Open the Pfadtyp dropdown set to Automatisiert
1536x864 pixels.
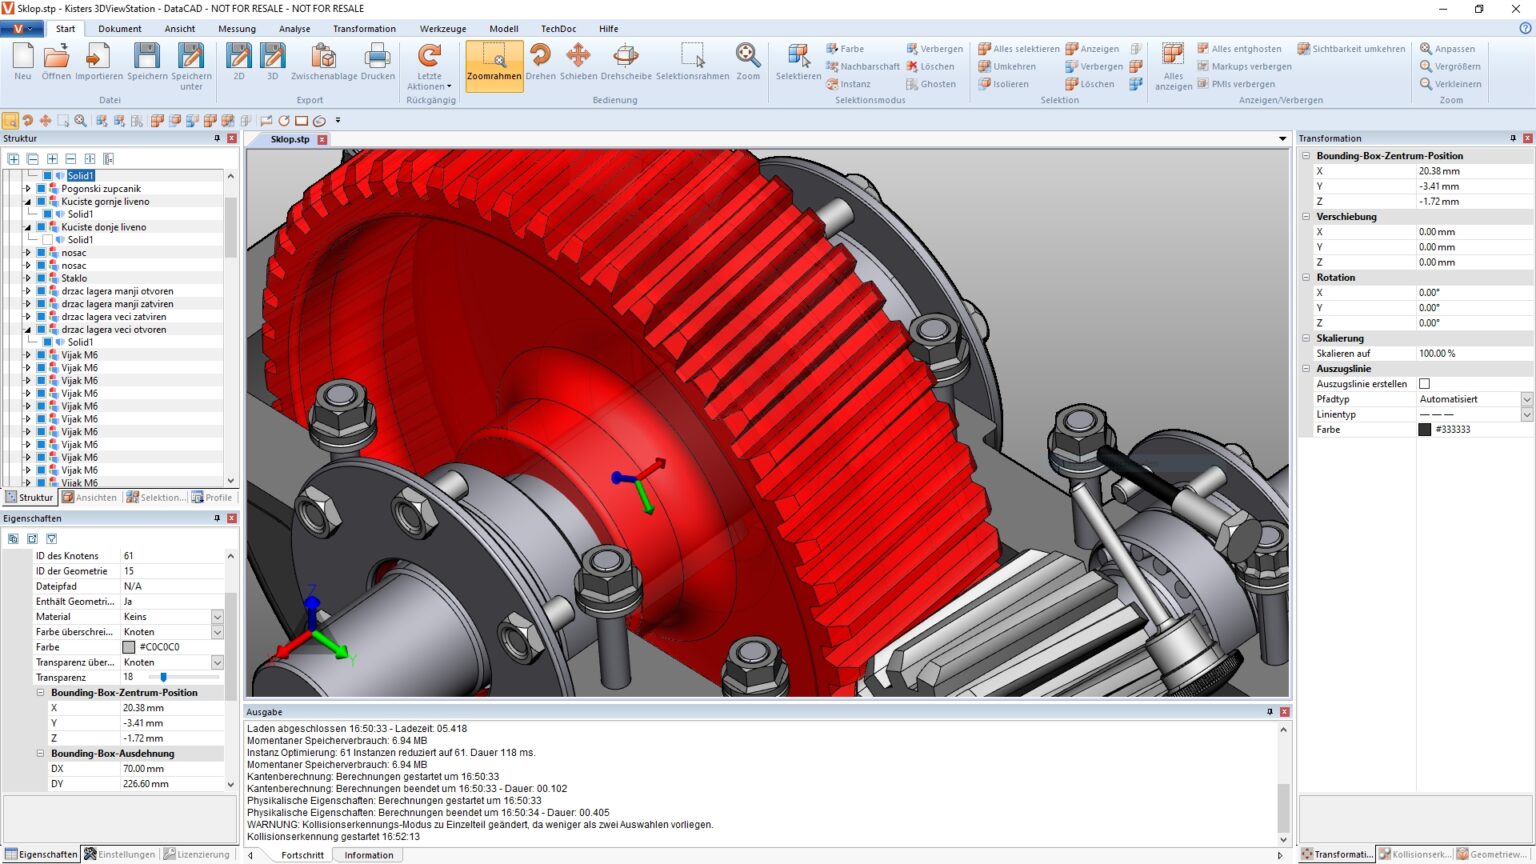pyautogui.click(x=1526, y=398)
